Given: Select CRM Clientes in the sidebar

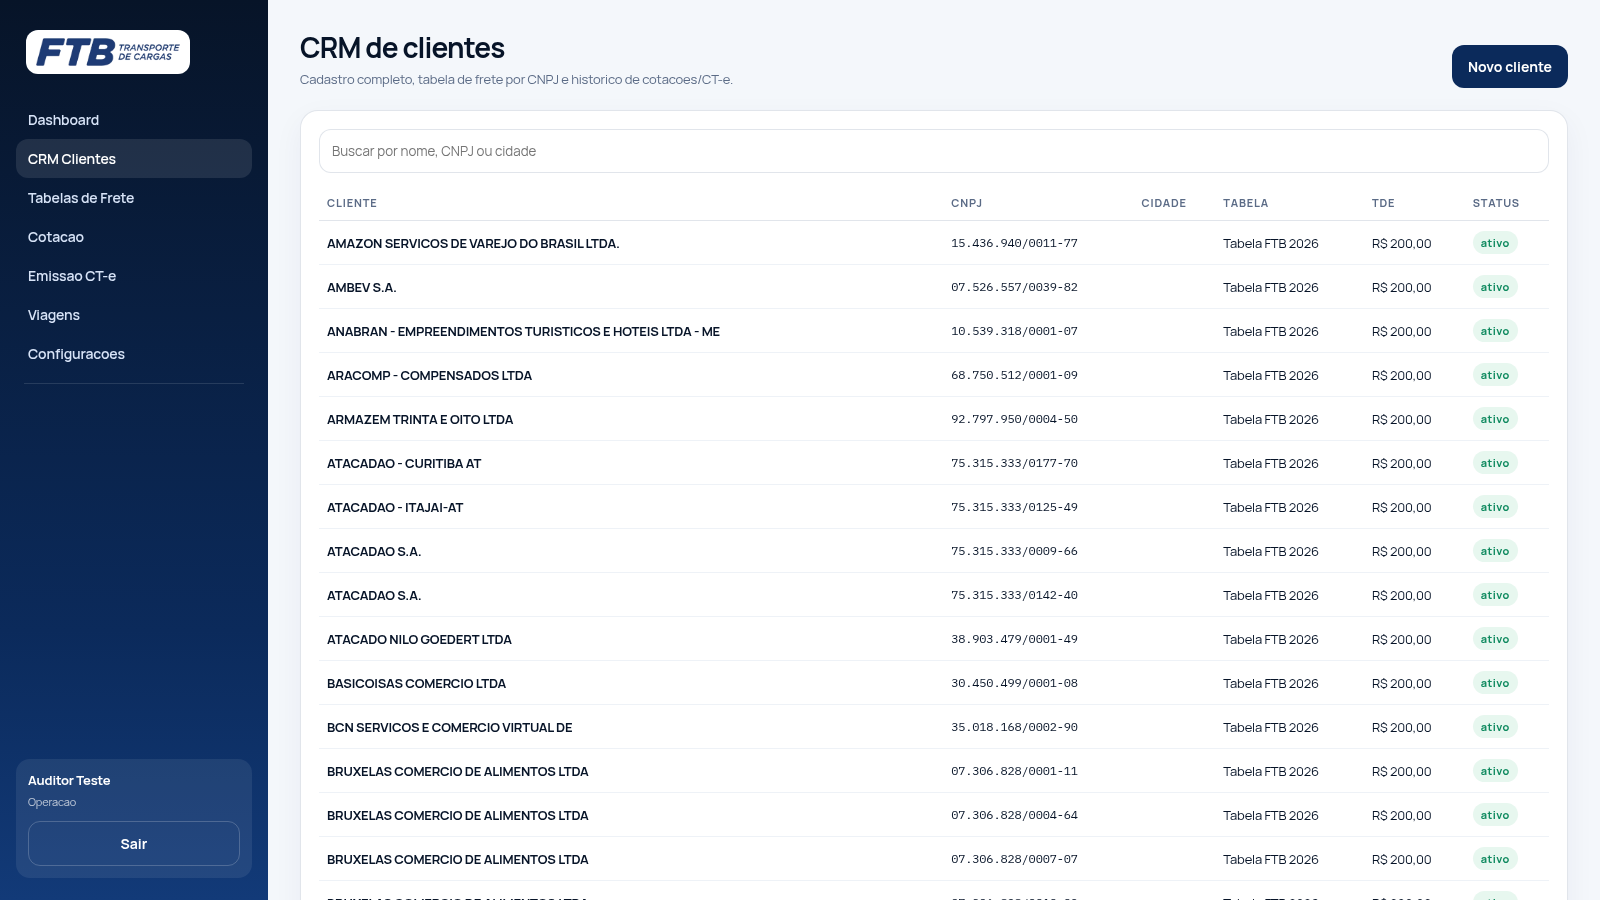Looking at the screenshot, I should point(134,159).
